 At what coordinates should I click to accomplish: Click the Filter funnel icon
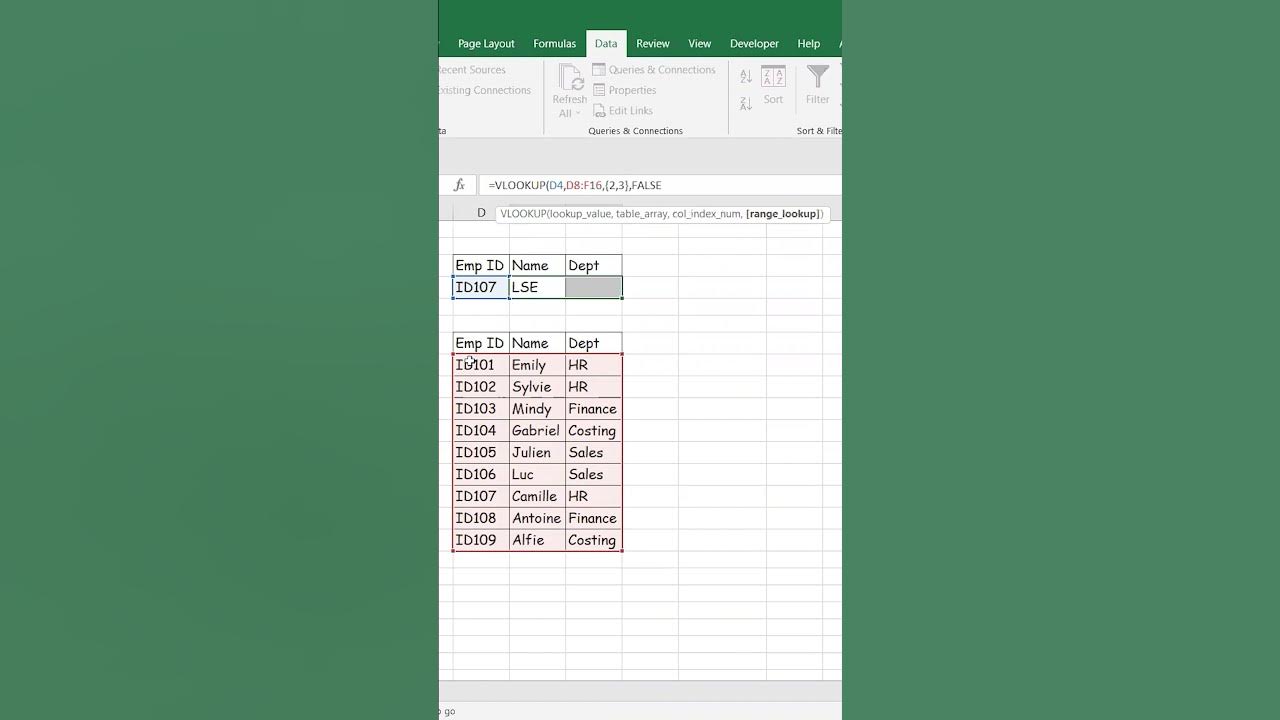pos(818,77)
